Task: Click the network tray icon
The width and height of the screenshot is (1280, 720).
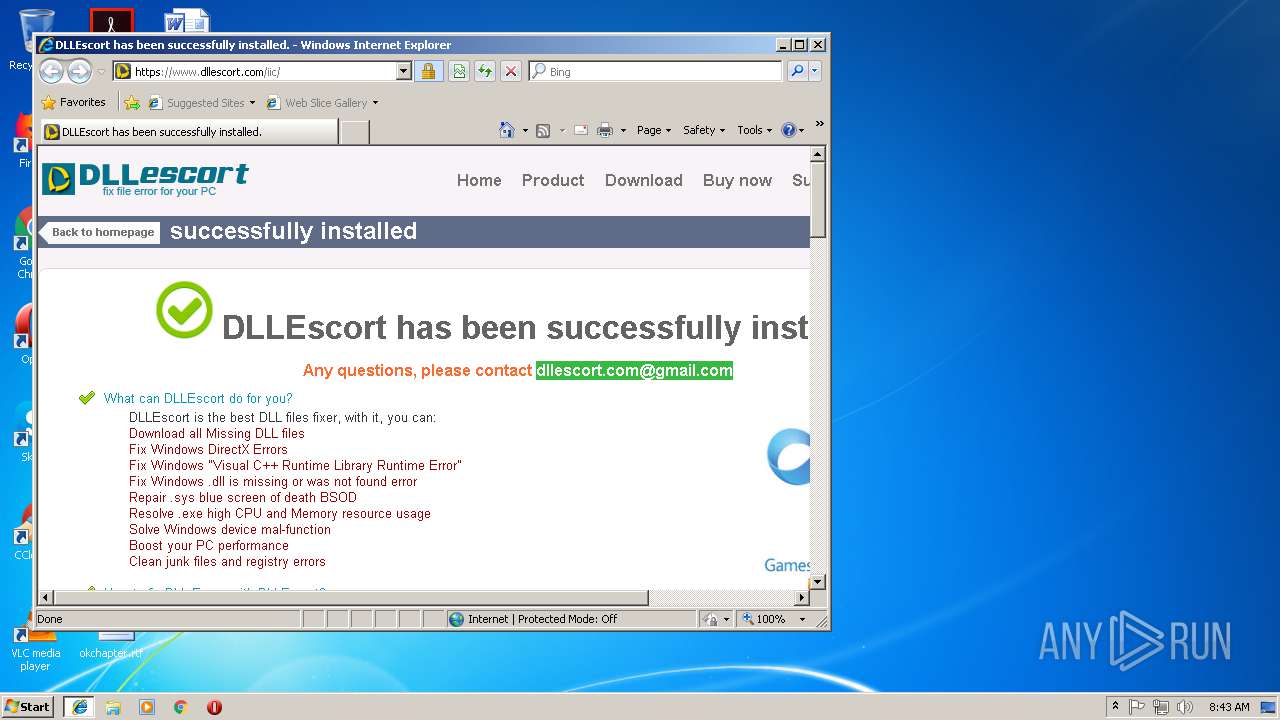Action: tap(1161, 706)
